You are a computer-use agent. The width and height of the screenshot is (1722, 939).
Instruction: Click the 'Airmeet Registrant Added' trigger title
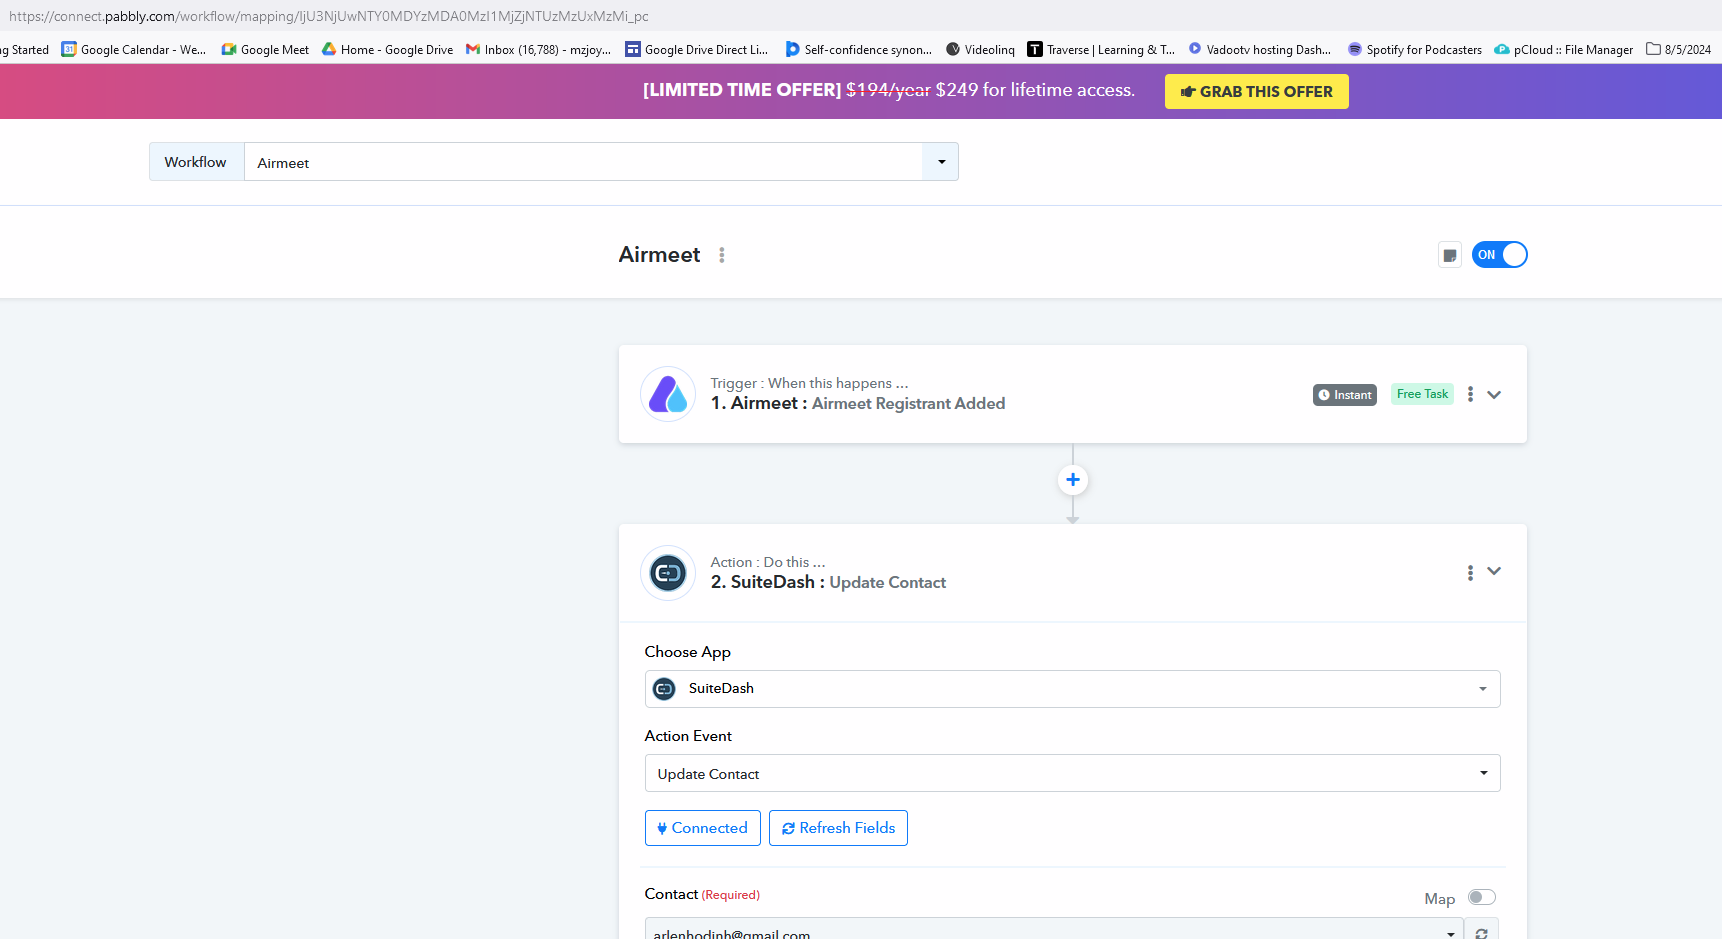click(x=909, y=403)
